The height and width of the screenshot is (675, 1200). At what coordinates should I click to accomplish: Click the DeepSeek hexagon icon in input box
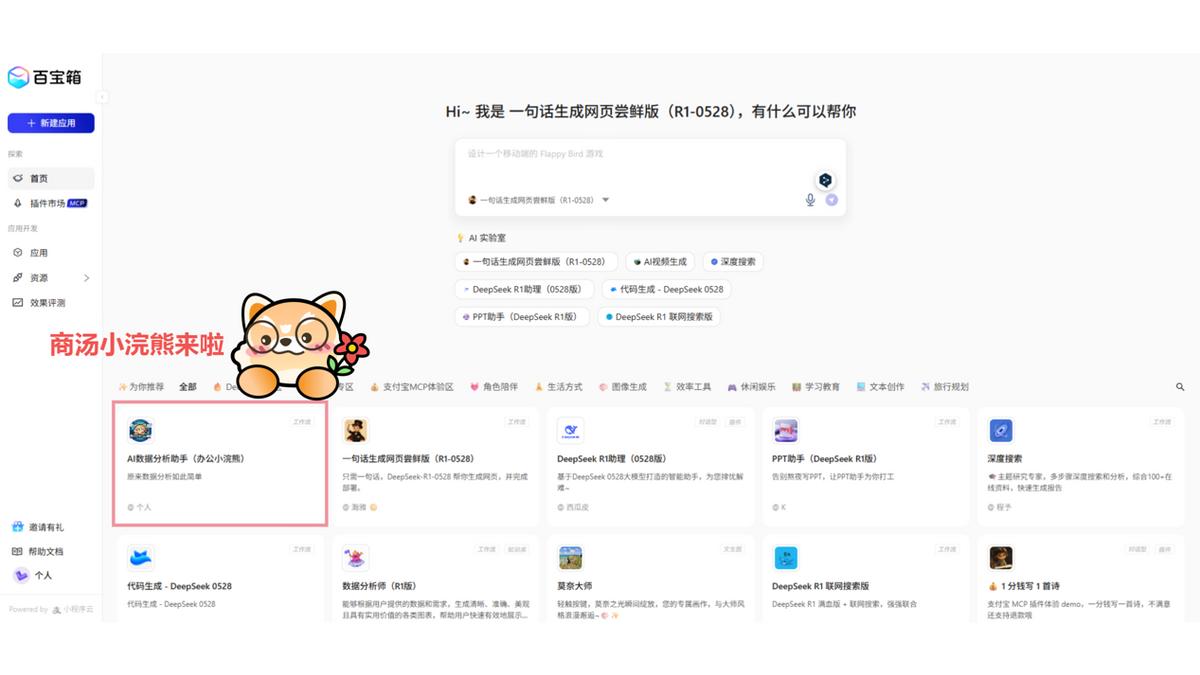coord(825,180)
